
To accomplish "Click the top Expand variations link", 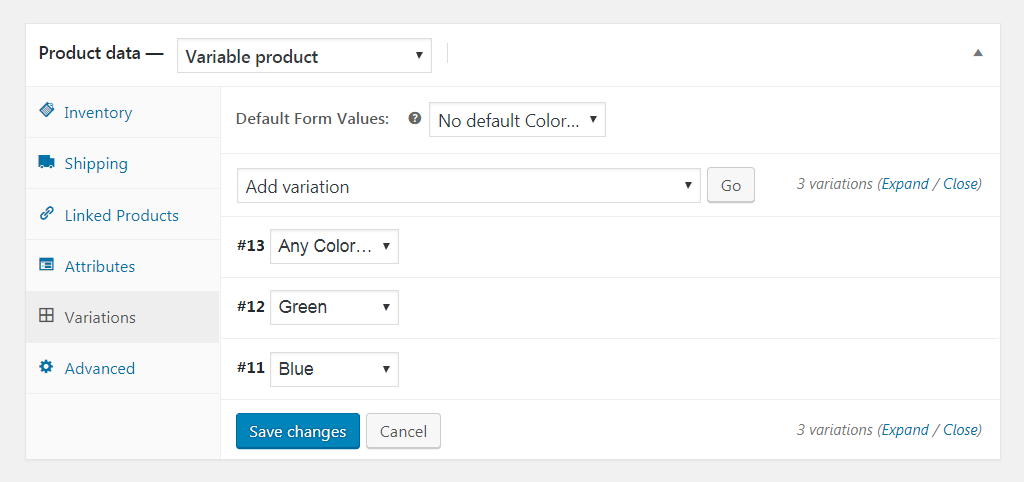I will point(905,184).
